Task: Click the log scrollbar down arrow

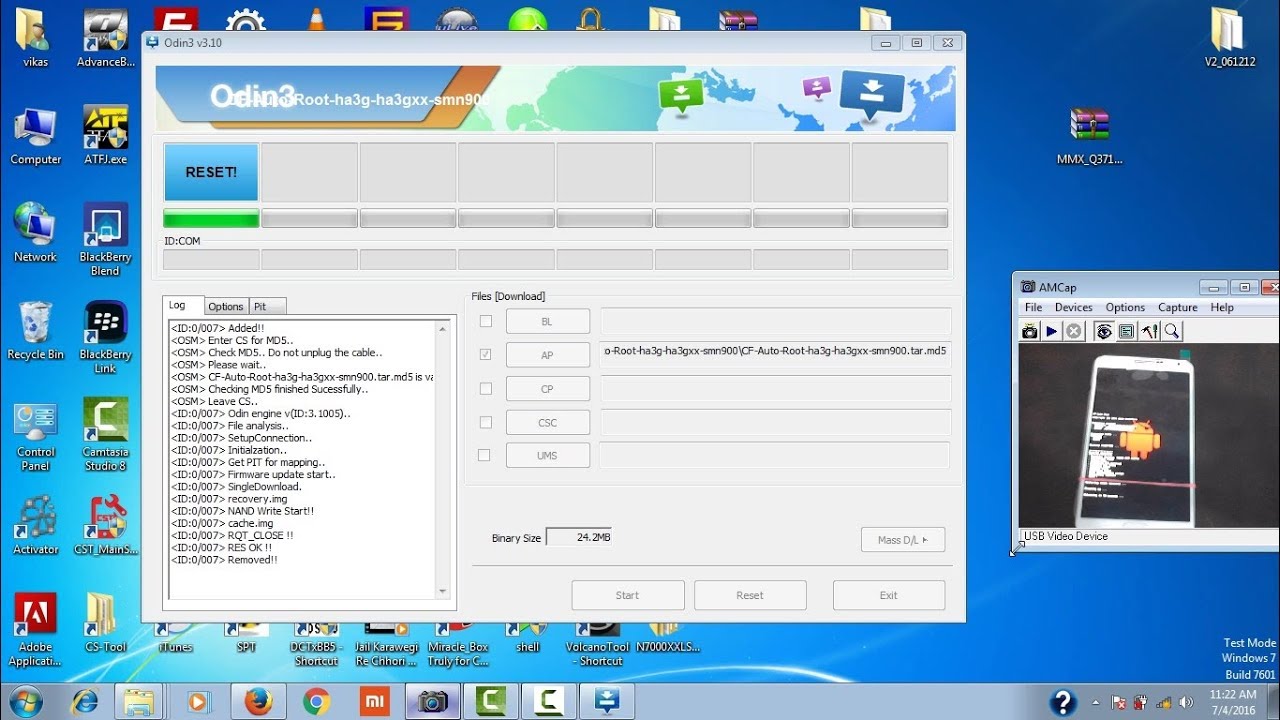Action: (x=443, y=592)
